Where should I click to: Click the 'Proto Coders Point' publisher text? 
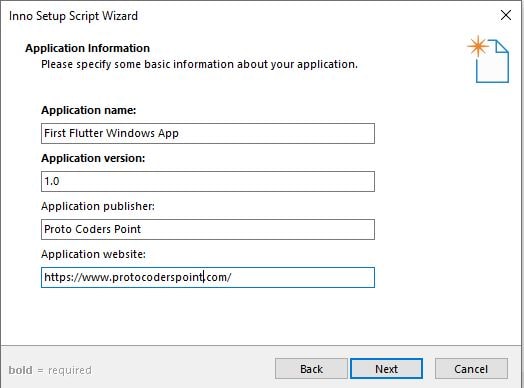[93, 229]
